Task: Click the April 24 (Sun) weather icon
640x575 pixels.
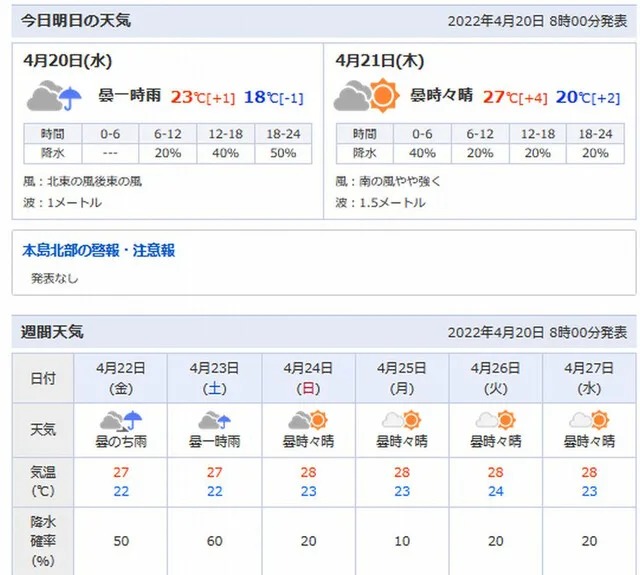Action: [307, 420]
